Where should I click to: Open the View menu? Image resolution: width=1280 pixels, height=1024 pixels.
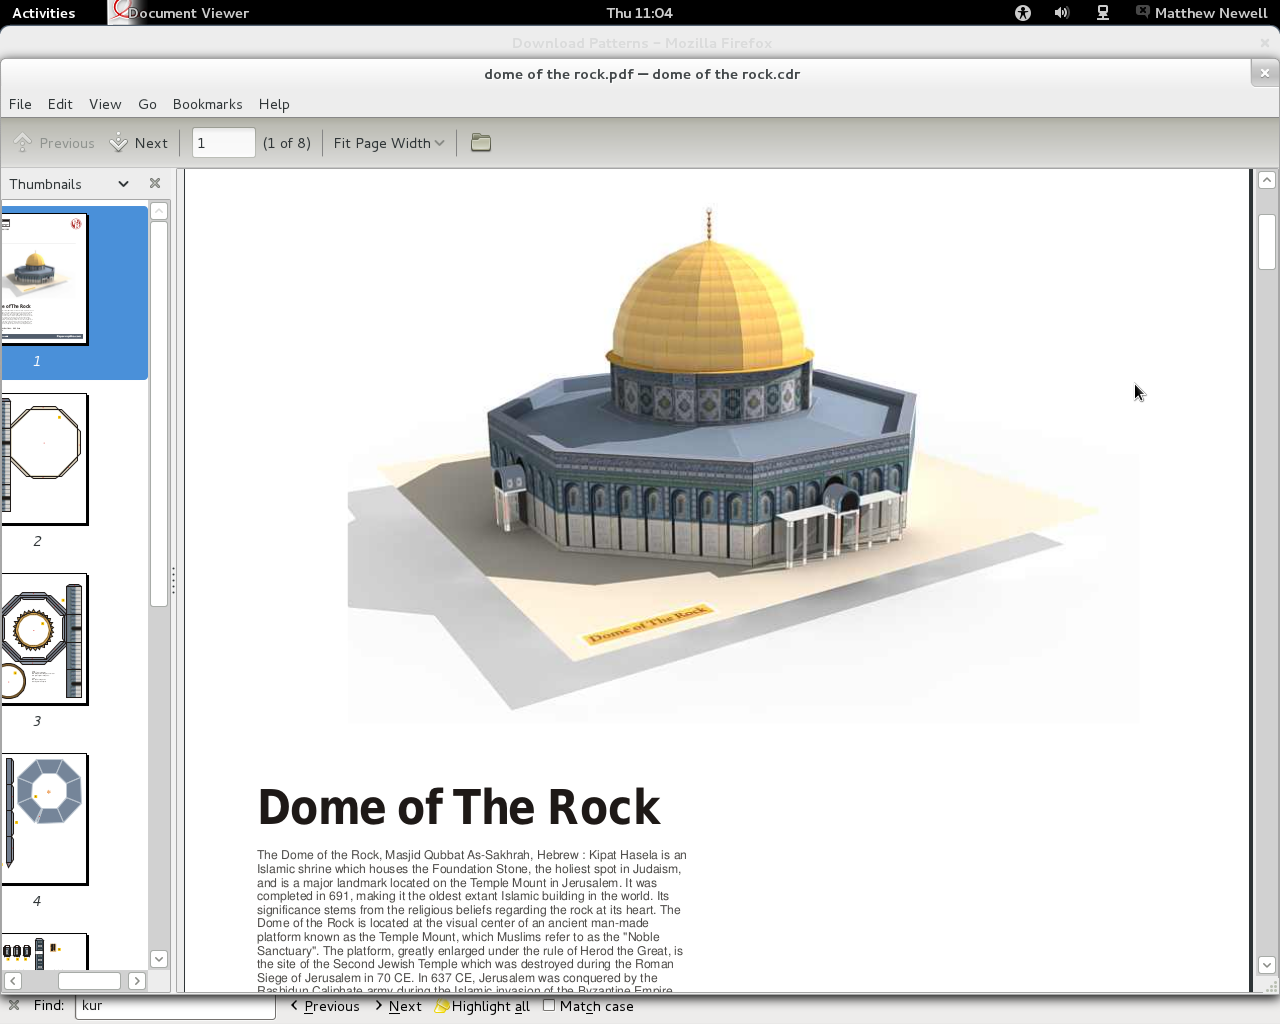(105, 104)
